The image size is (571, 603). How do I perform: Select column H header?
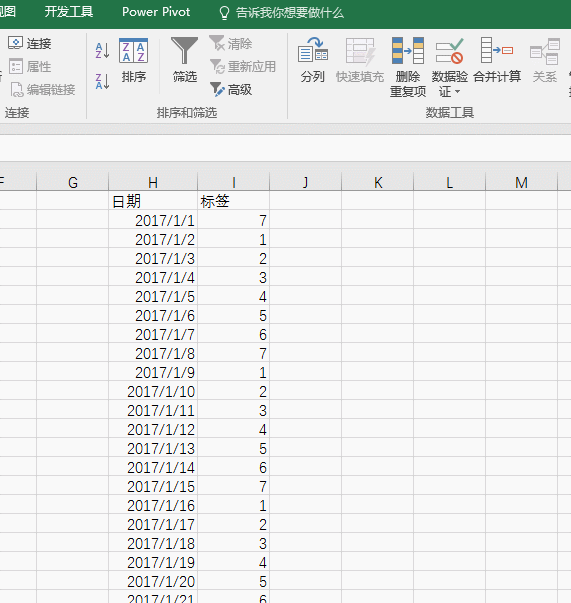coord(153,182)
